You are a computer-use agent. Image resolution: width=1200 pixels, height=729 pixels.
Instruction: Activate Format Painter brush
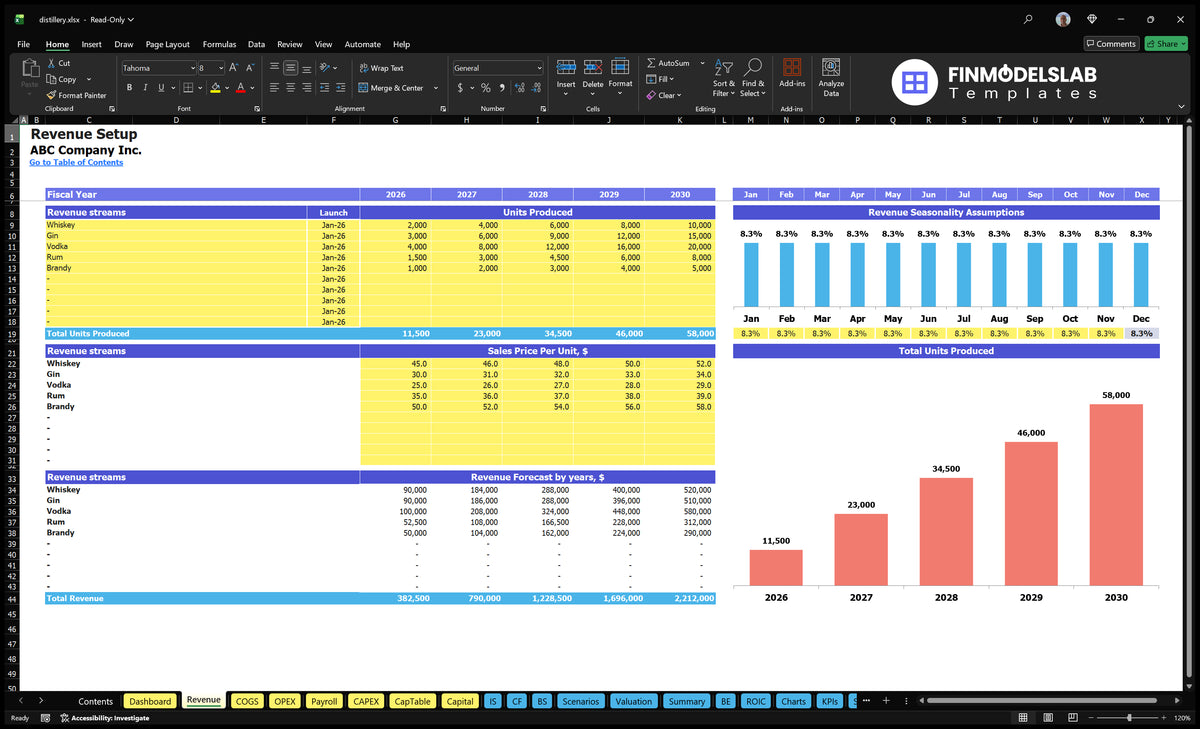pos(76,95)
